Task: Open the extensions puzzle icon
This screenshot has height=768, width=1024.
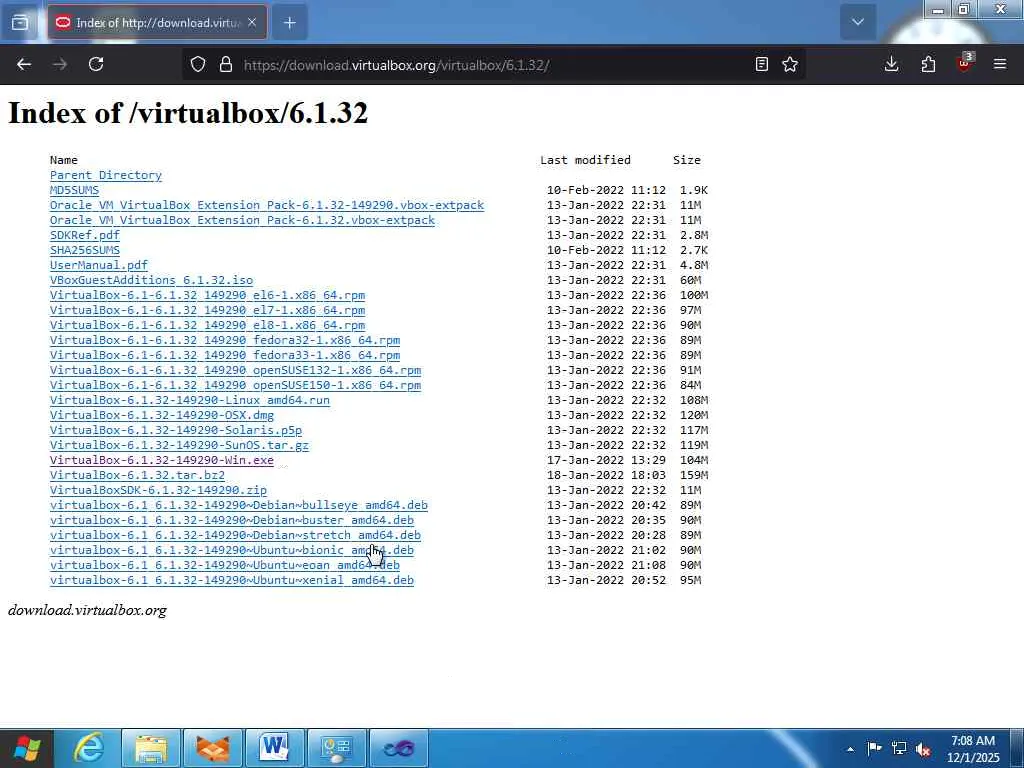Action: point(928,64)
